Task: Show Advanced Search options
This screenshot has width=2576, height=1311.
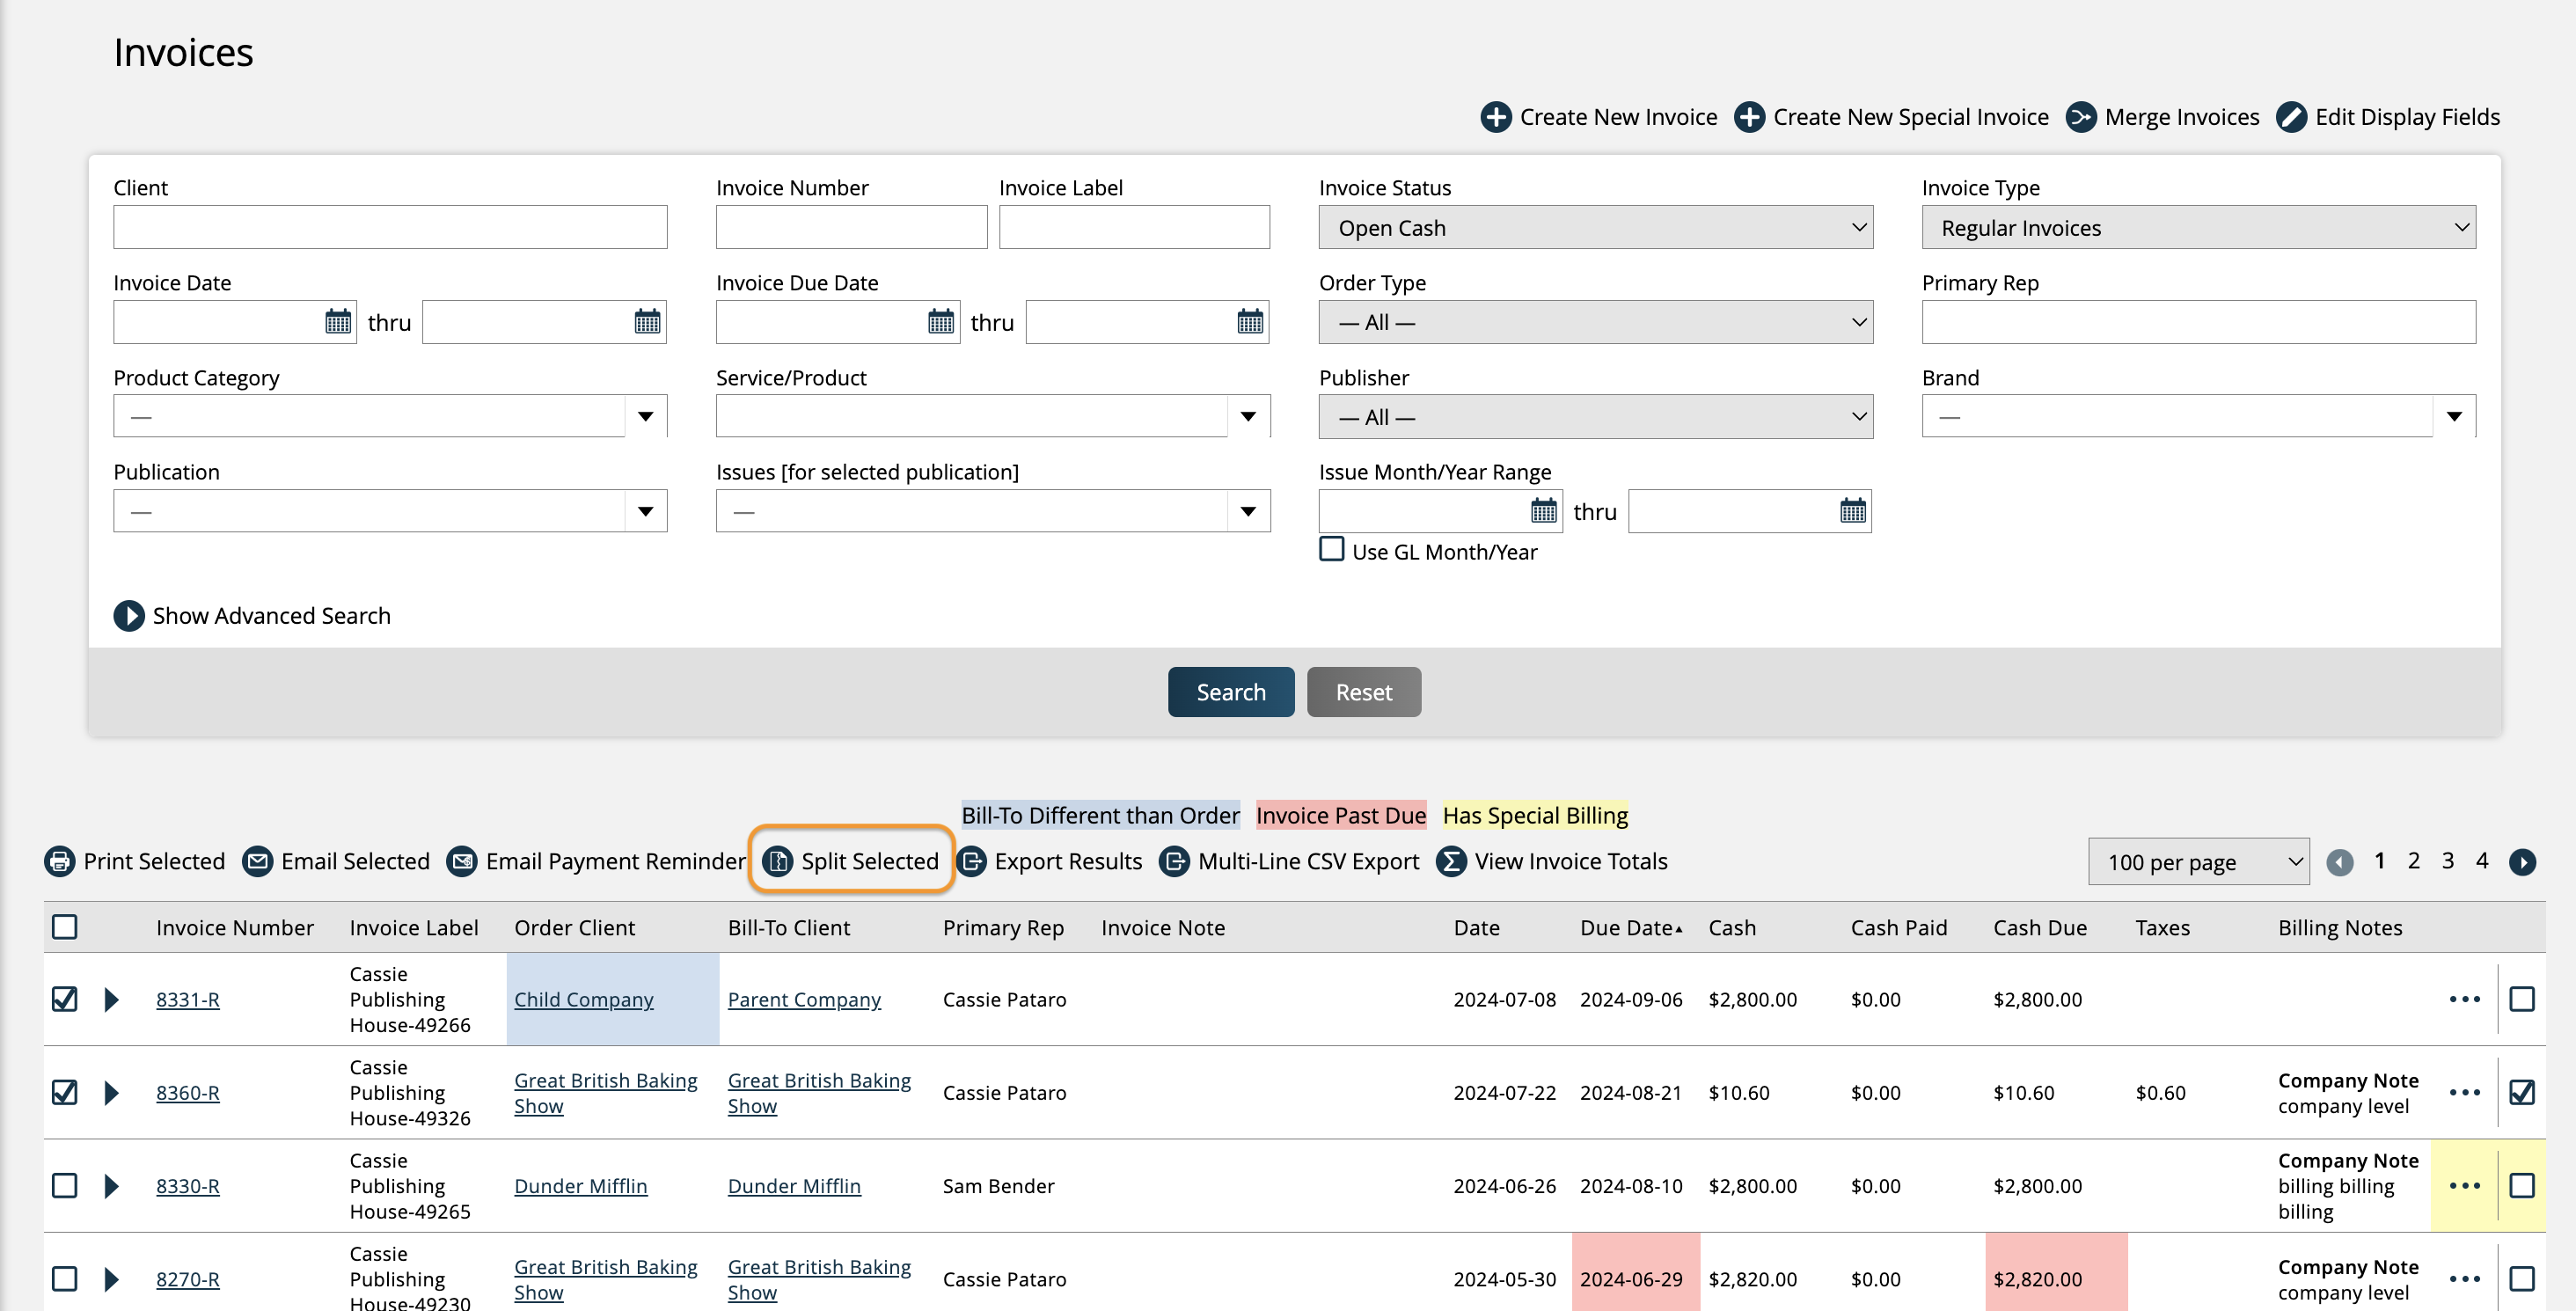Action: click(252, 616)
